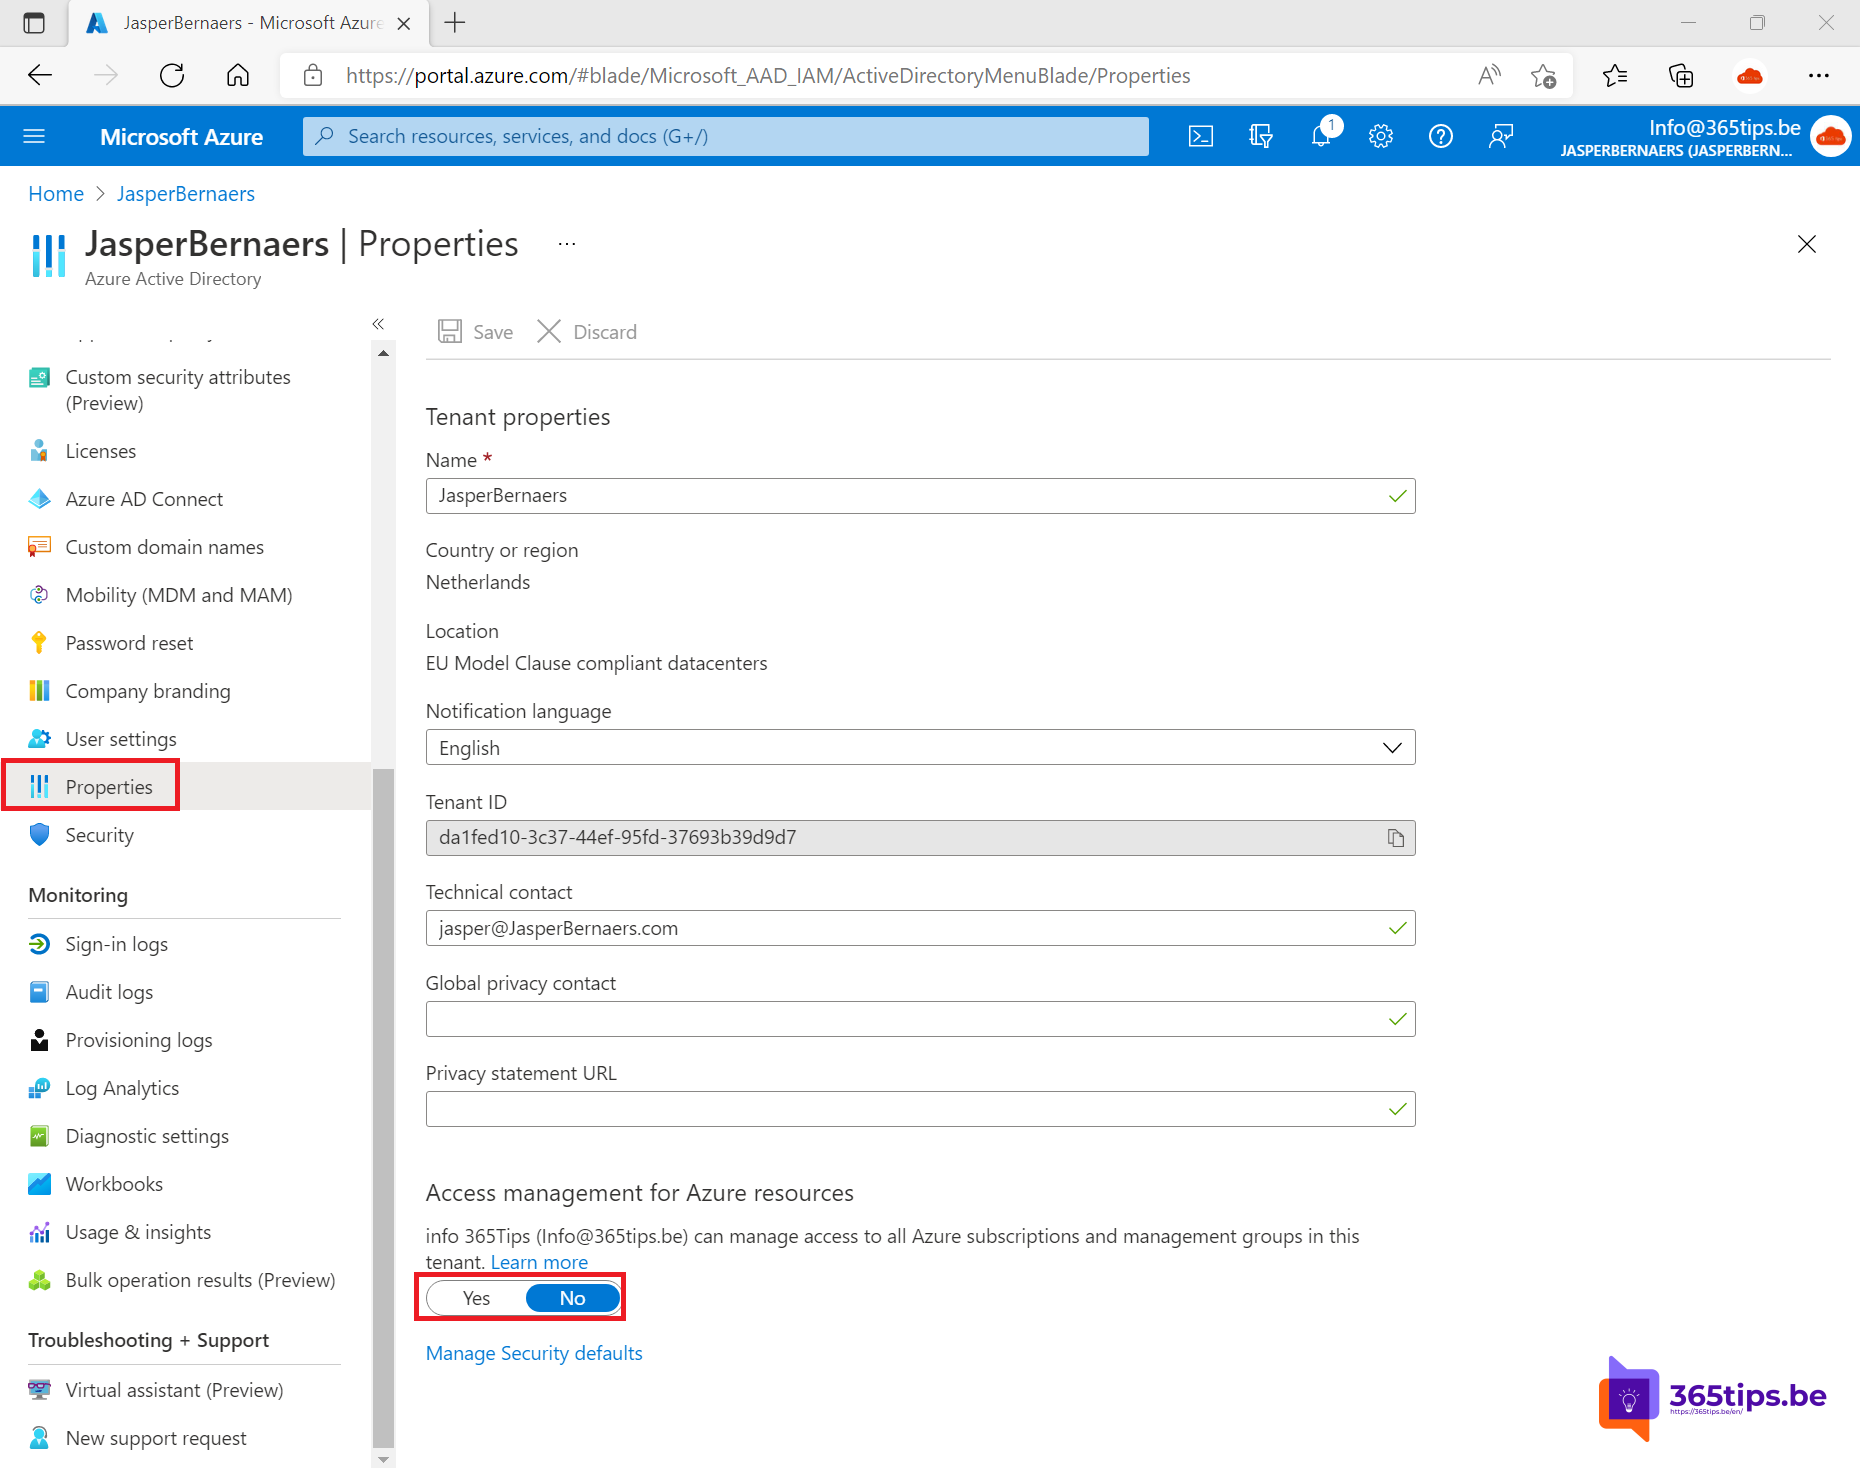This screenshot has height=1468, width=1860.
Task: Open feedback icon in top bar
Action: (1500, 136)
